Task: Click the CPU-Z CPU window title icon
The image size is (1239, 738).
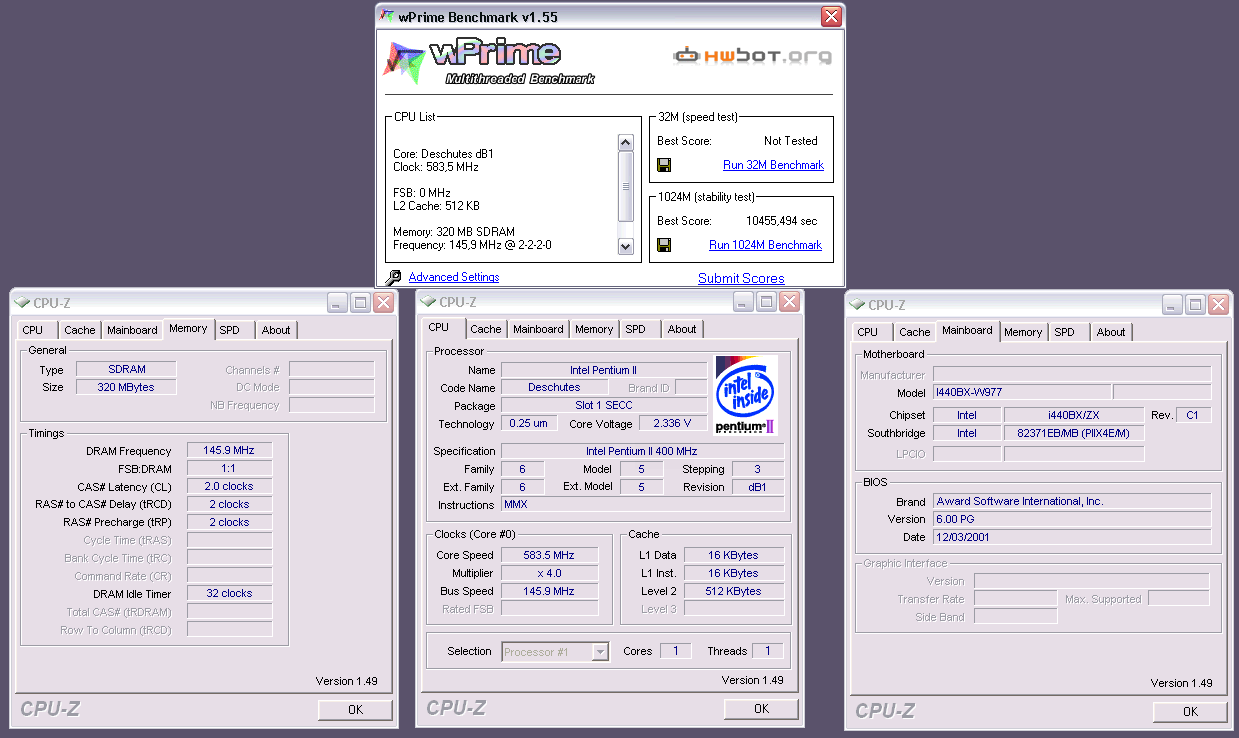Action: pos(428,302)
